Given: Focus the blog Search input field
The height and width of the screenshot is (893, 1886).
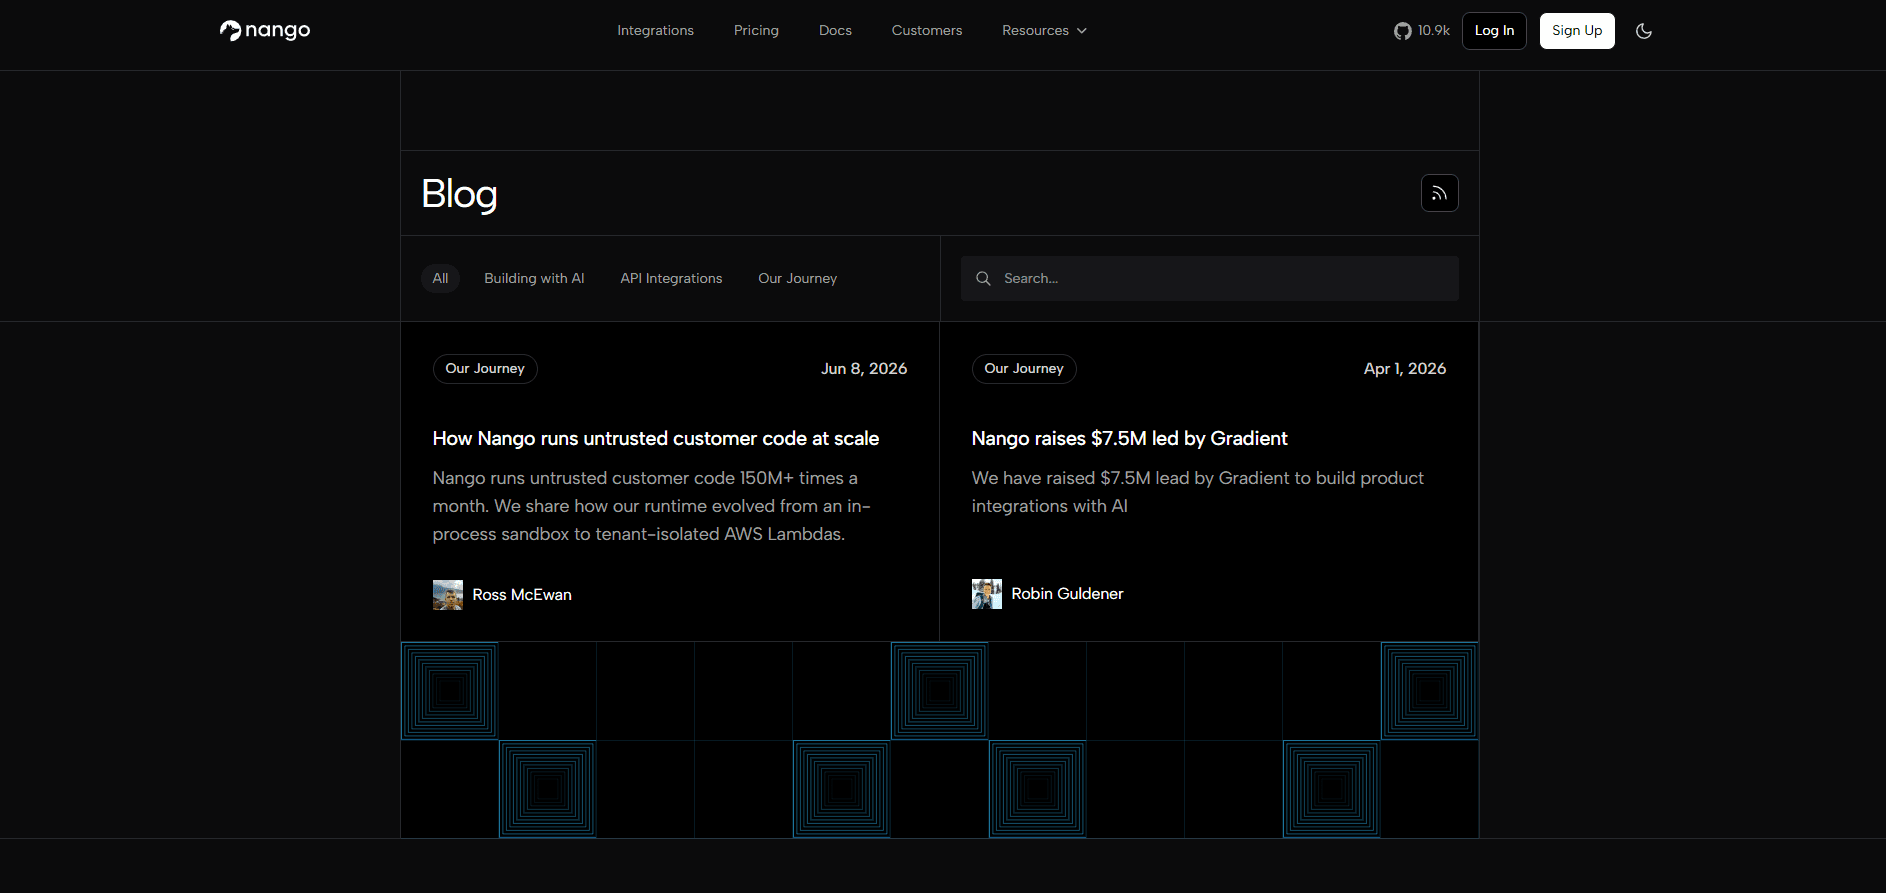Looking at the screenshot, I should pos(1210,278).
